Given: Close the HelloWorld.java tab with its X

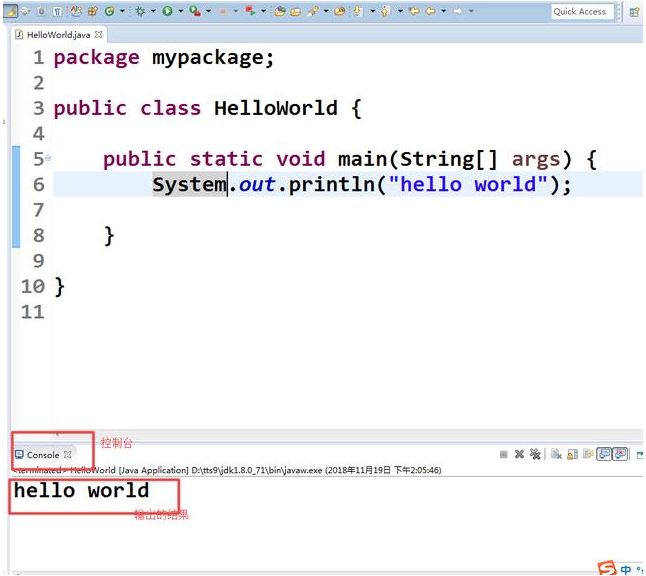Looking at the screenshot, I should coord(99,34).
